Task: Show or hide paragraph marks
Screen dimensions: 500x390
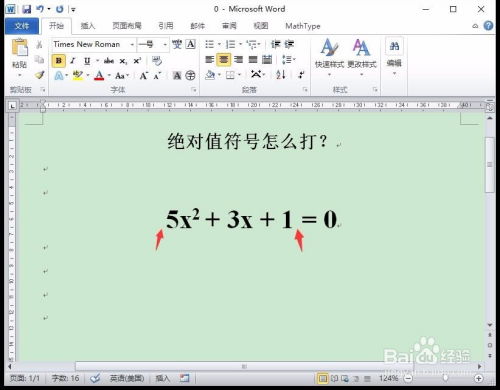Action: click(x=301, y=75)
